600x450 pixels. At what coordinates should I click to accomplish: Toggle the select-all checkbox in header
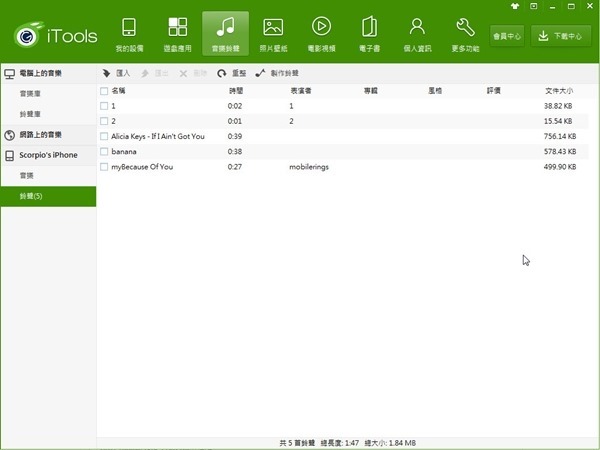(x=104, y=90)
